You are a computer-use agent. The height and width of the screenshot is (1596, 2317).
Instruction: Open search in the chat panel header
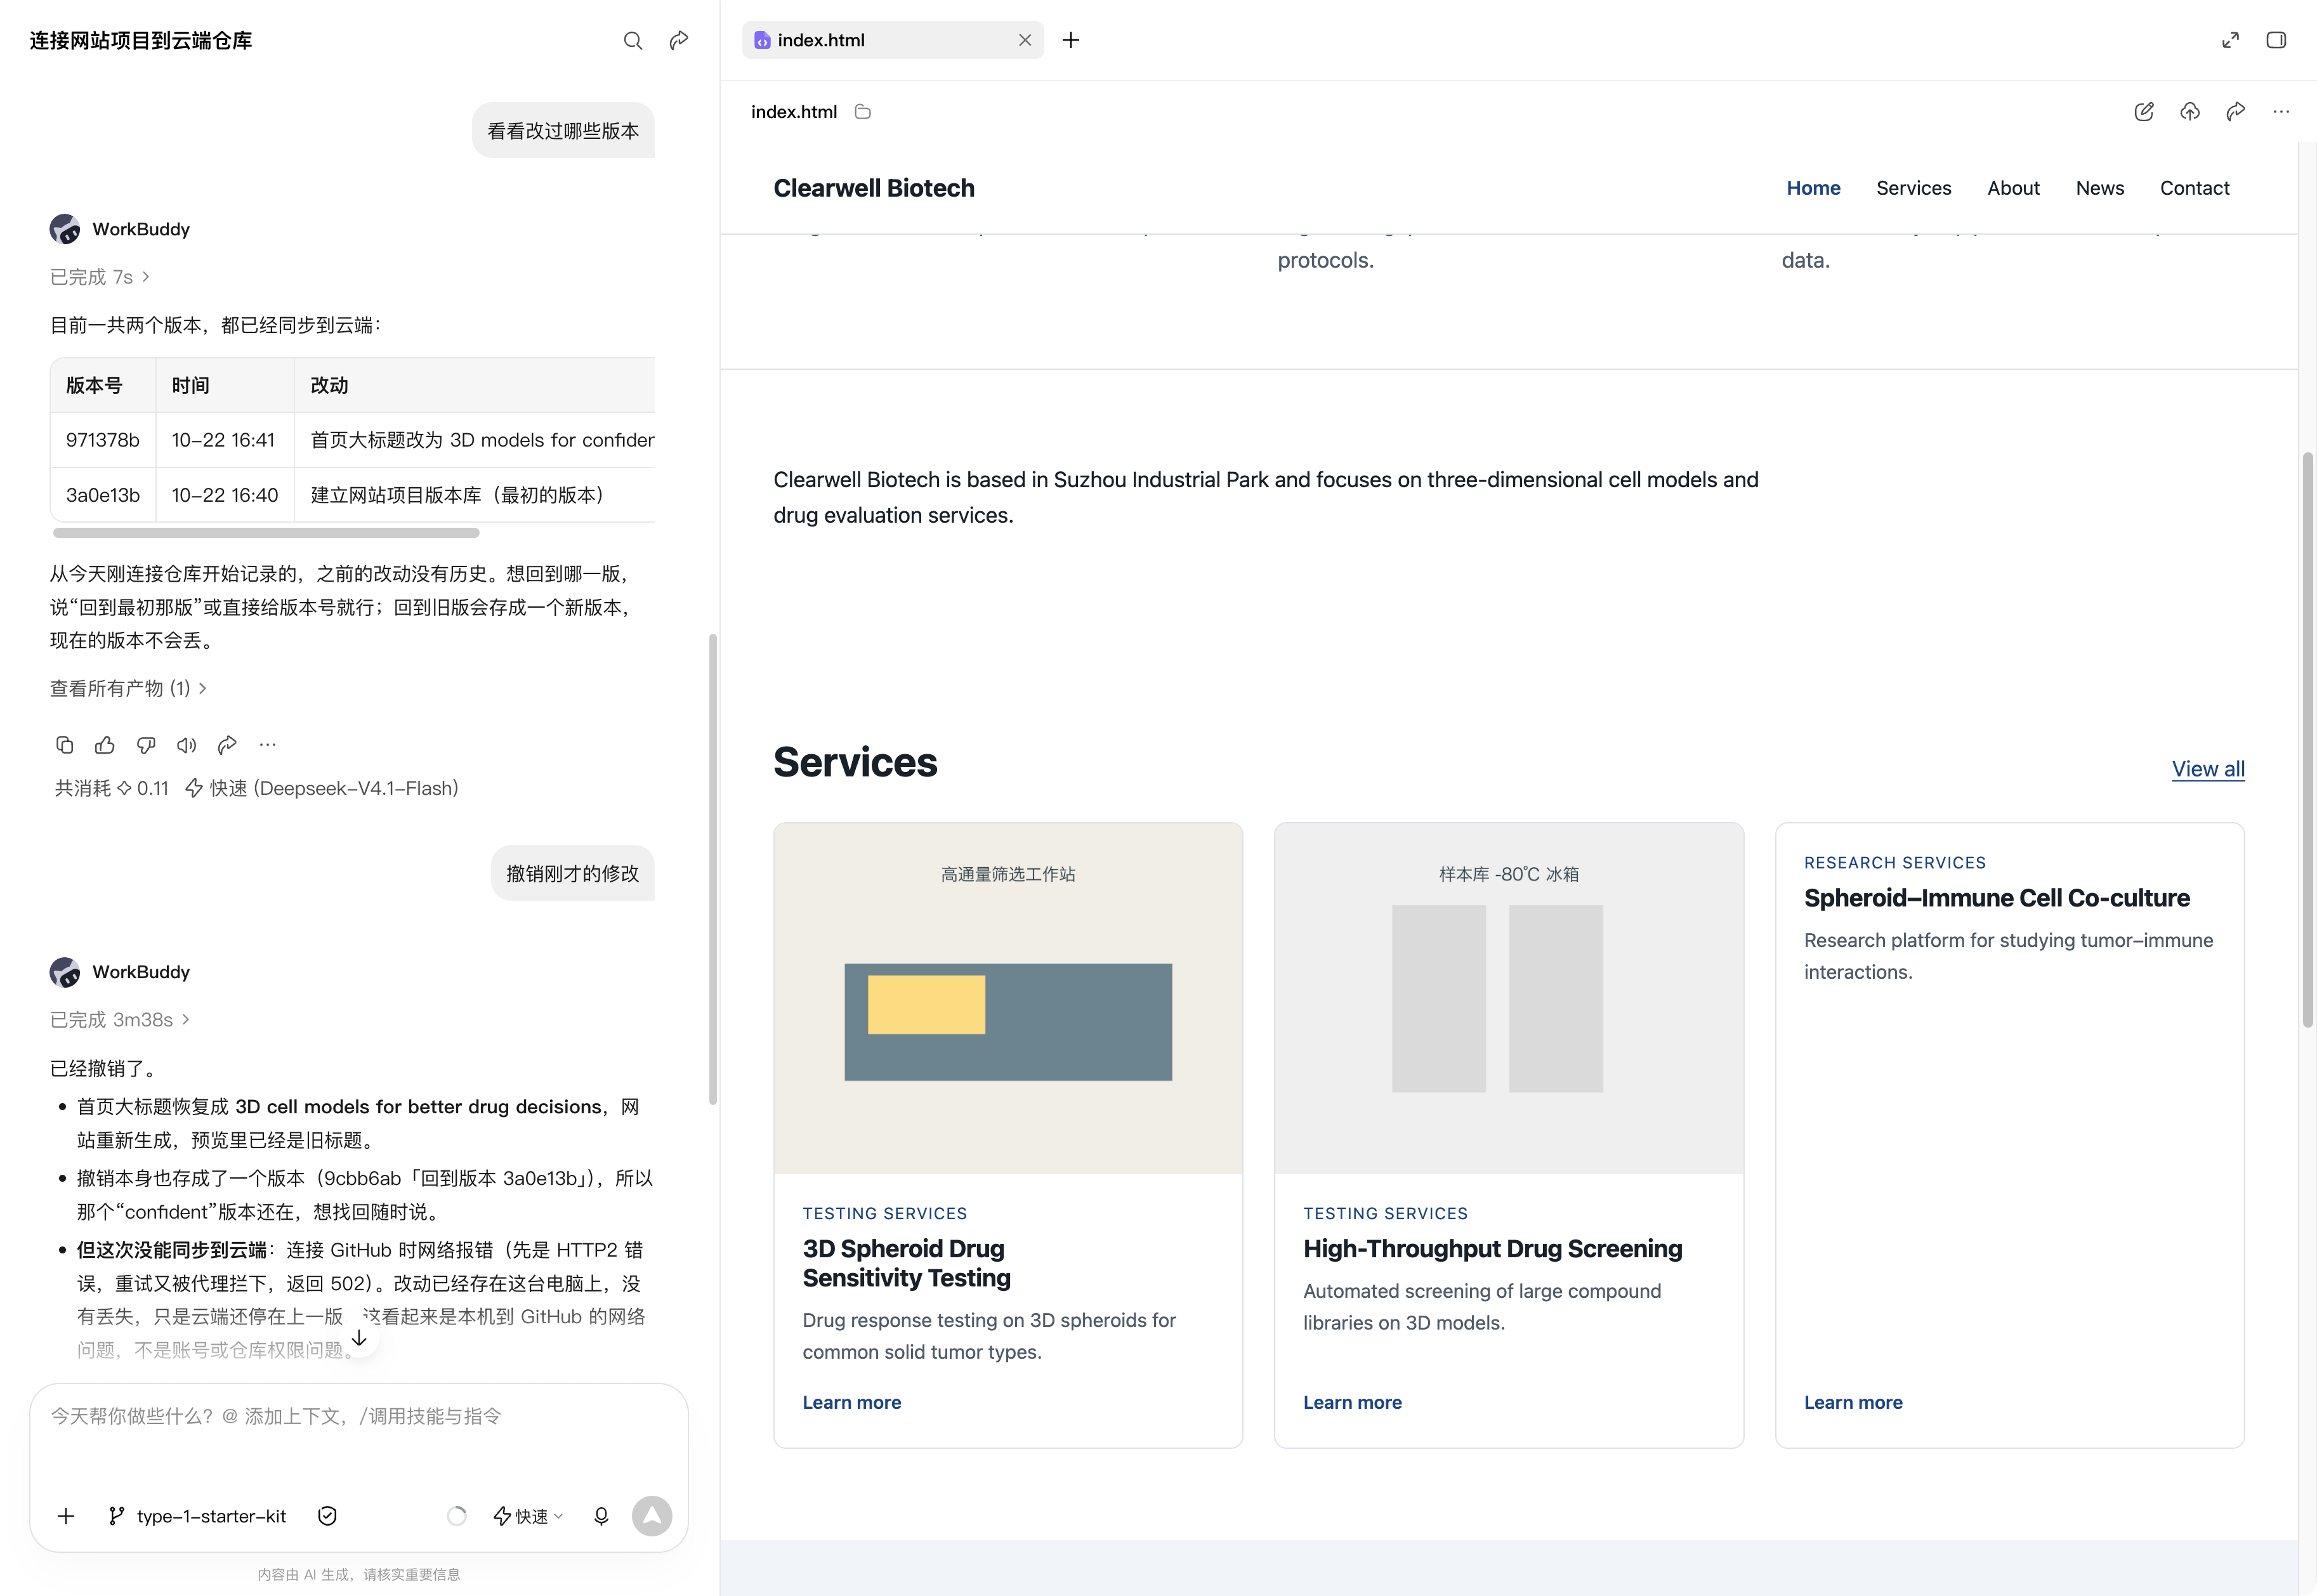click(632, 40)
